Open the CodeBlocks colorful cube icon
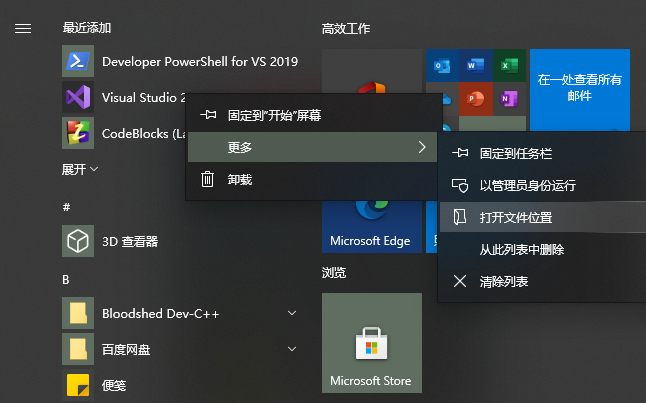The height and width of the screenshot is (403, 646). [78, 133]
